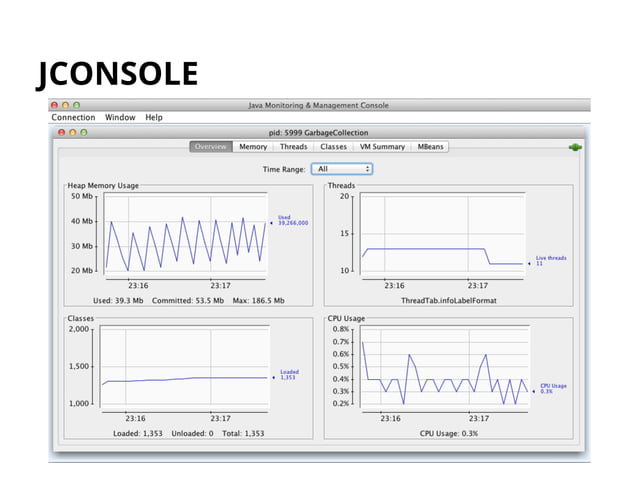Select the MBeans tab

(x=432, y=147)
